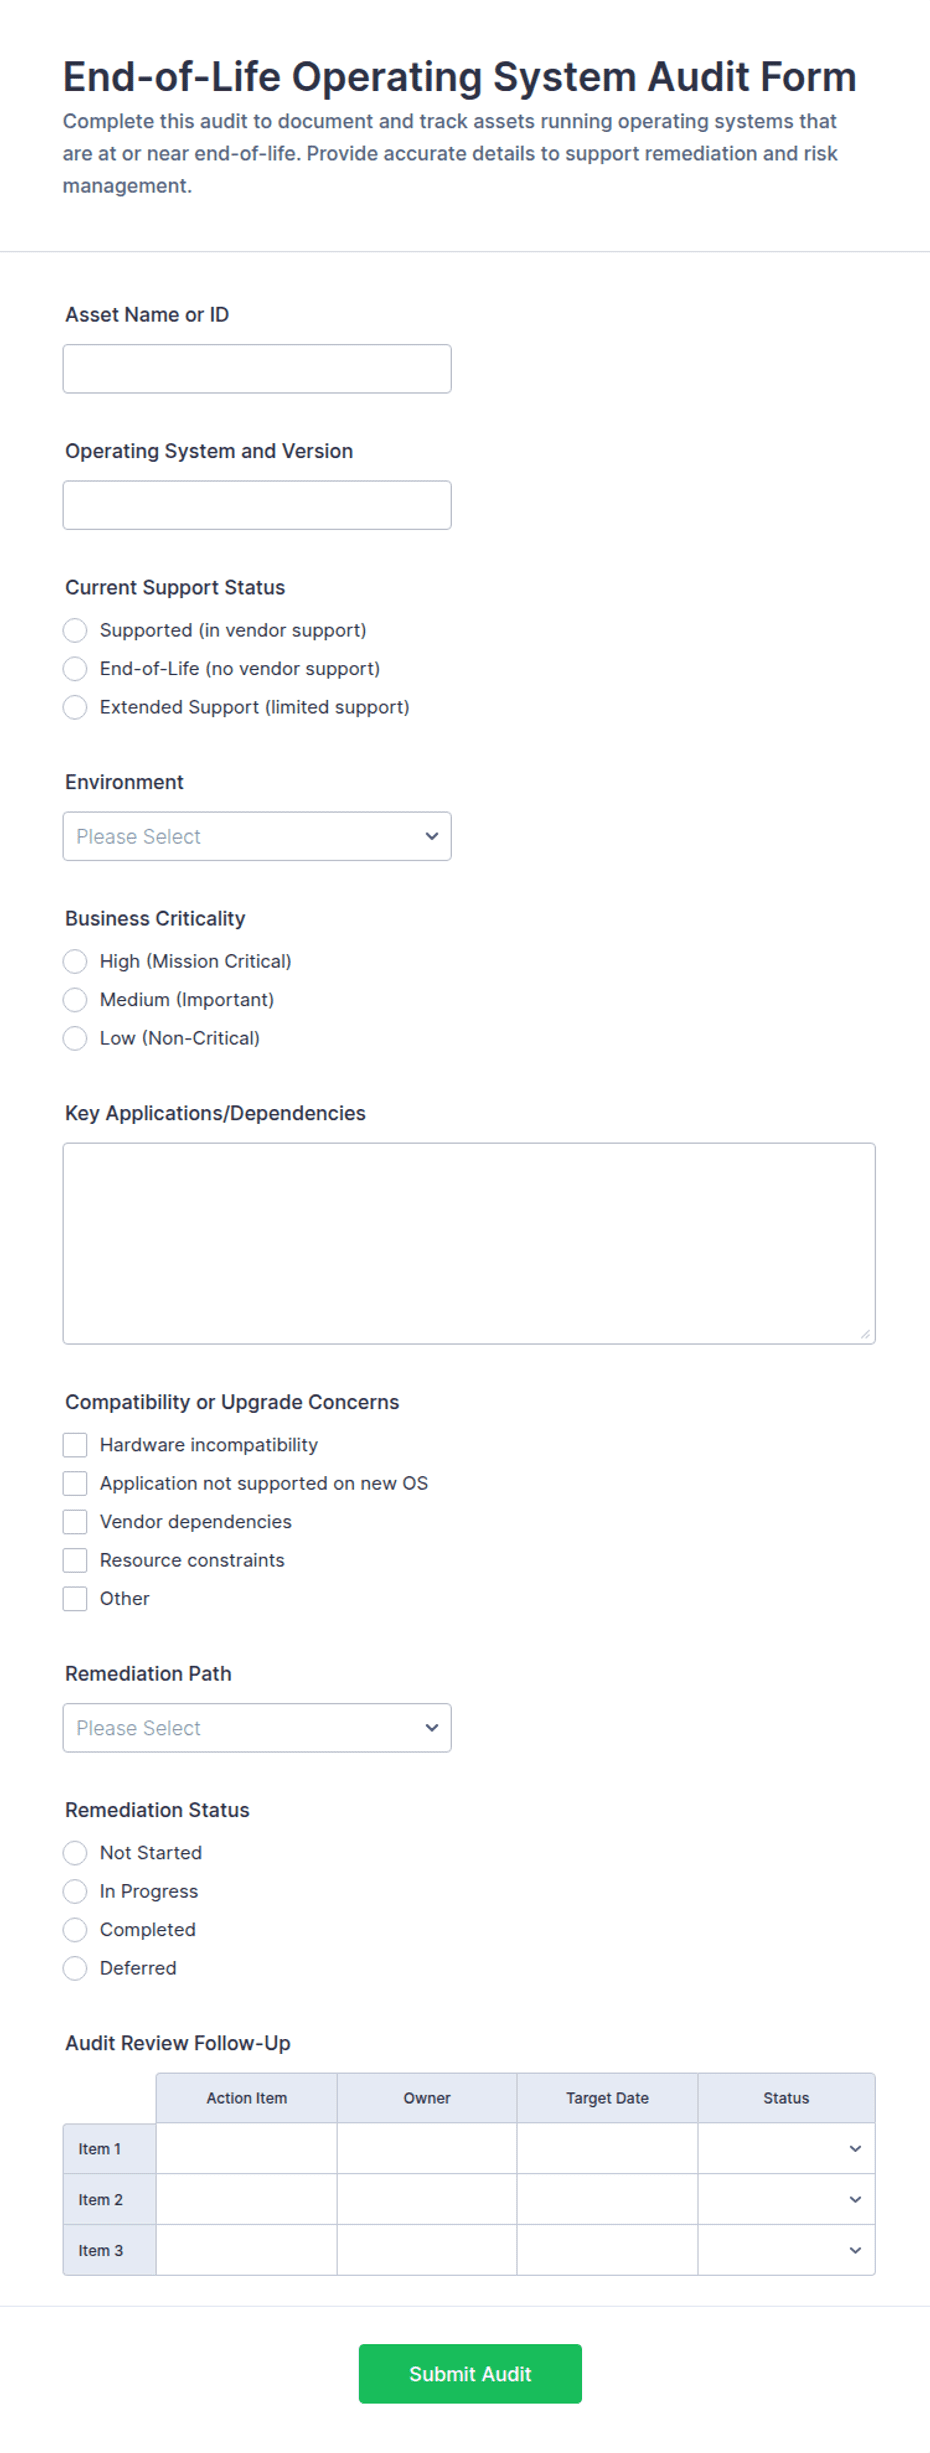Image resolution: width=930 pixels, height=2453 pixels.
Task: Check the Other concern box
Action: [x=75, y=1598]
